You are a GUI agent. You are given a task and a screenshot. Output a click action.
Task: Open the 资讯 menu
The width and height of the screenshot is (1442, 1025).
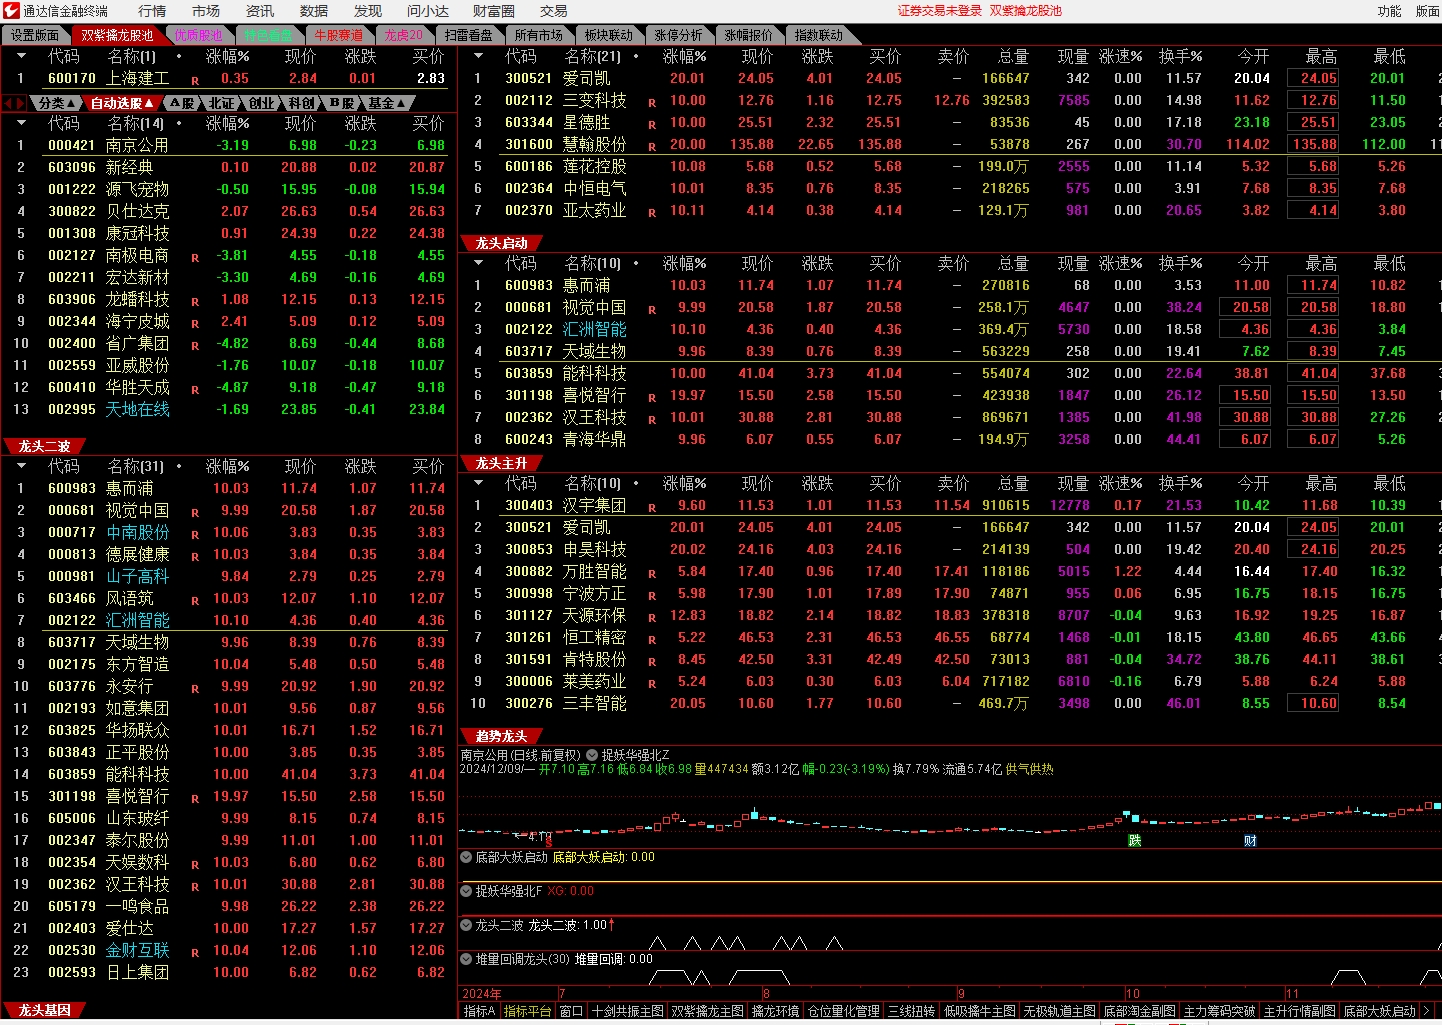point(260,11)
